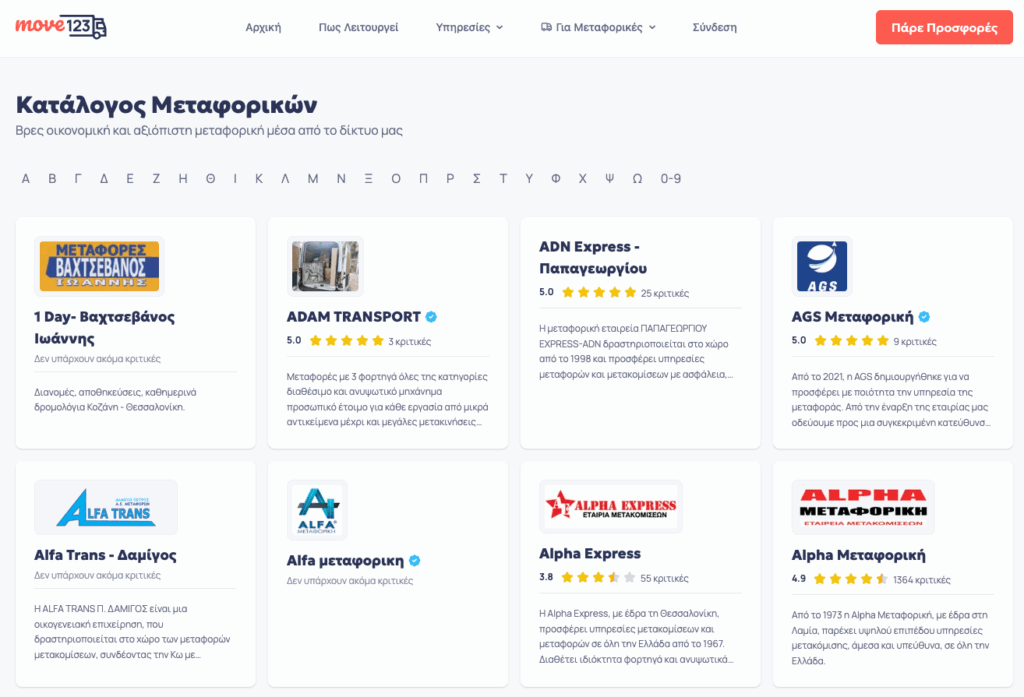The width and height of the screenshot is (1024, 697).
Task: Open Alfa Trans - Δαμίγος title
Action: [105, 555]
